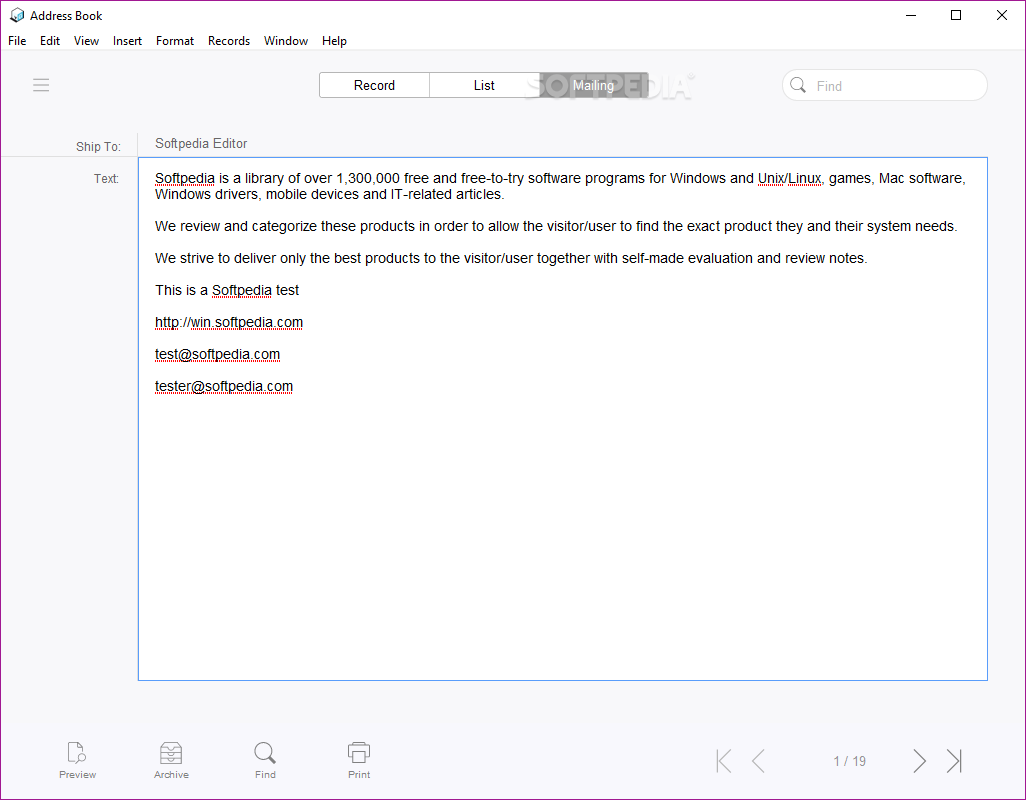Open the Format menu
1026x800 pixels.
(175, 41)
